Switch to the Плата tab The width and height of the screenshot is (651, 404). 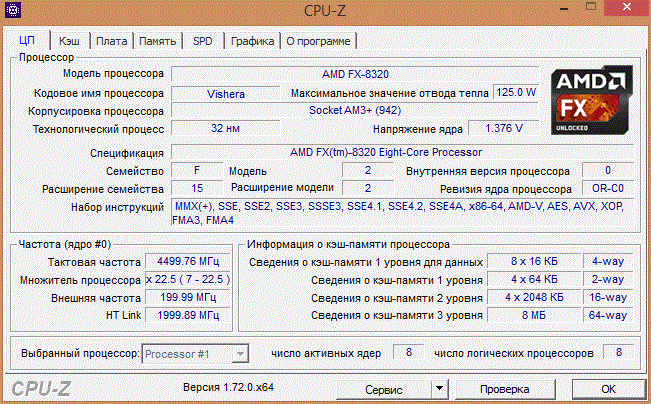[x=111, y=41]
